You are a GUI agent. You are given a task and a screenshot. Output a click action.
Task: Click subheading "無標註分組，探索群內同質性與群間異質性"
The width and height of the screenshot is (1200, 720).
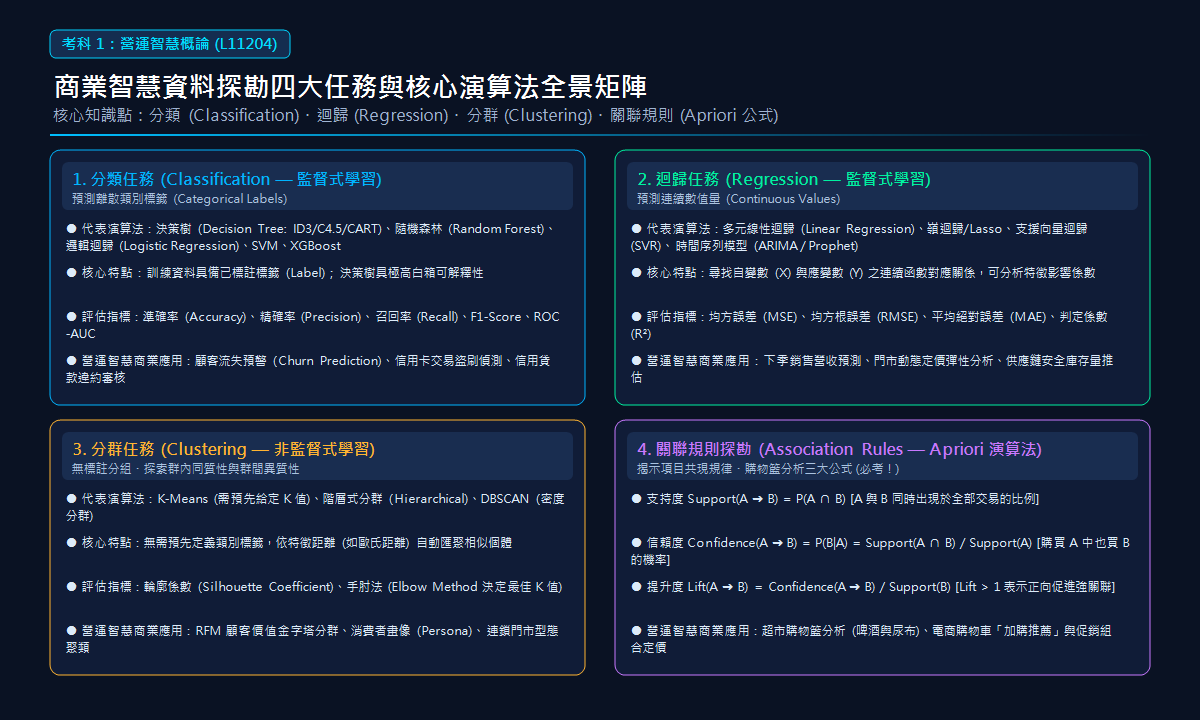pos(186,468)
